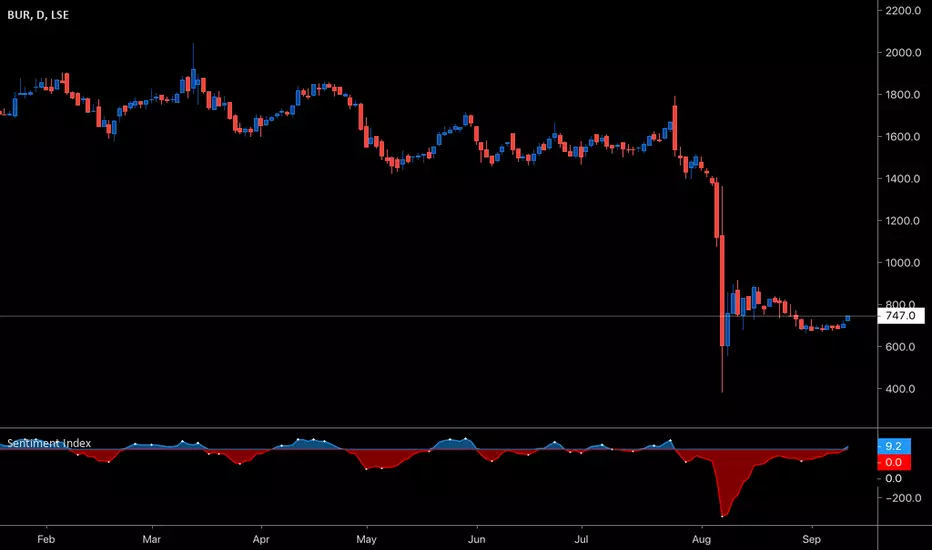This screenshot has width=932, height=550.
Task: Click the May label on time axis
Action: coord(366,539)
